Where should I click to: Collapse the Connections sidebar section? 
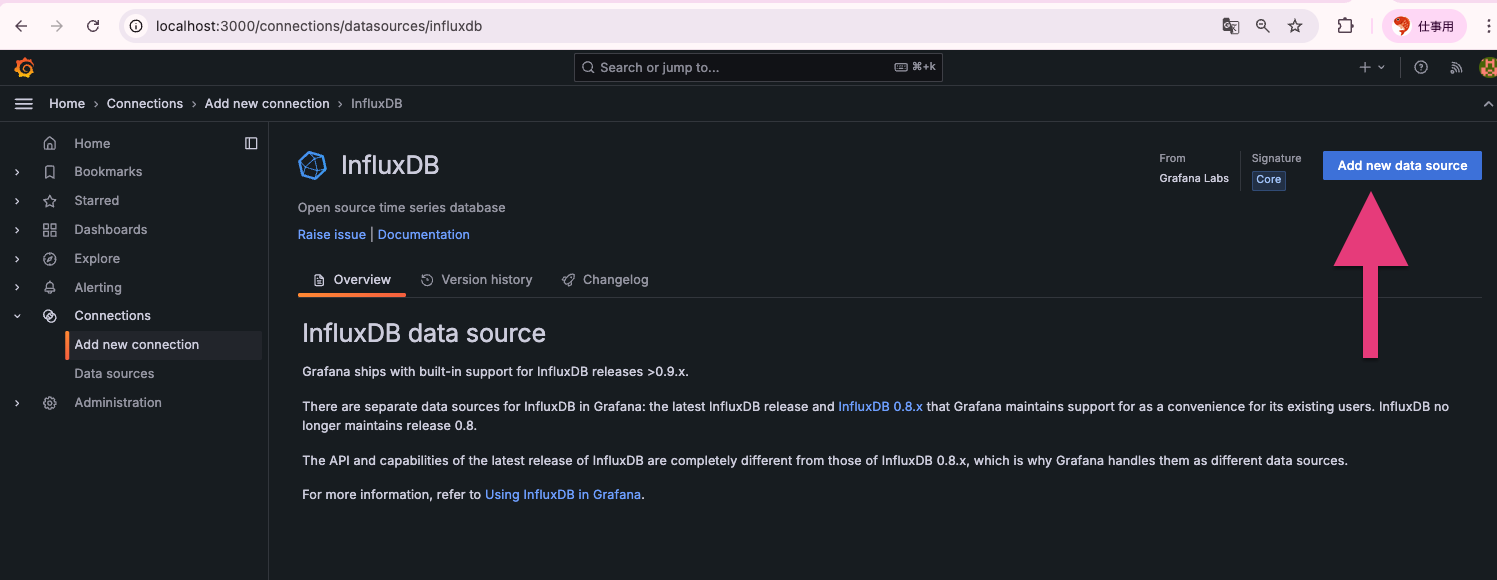(17, 316)
